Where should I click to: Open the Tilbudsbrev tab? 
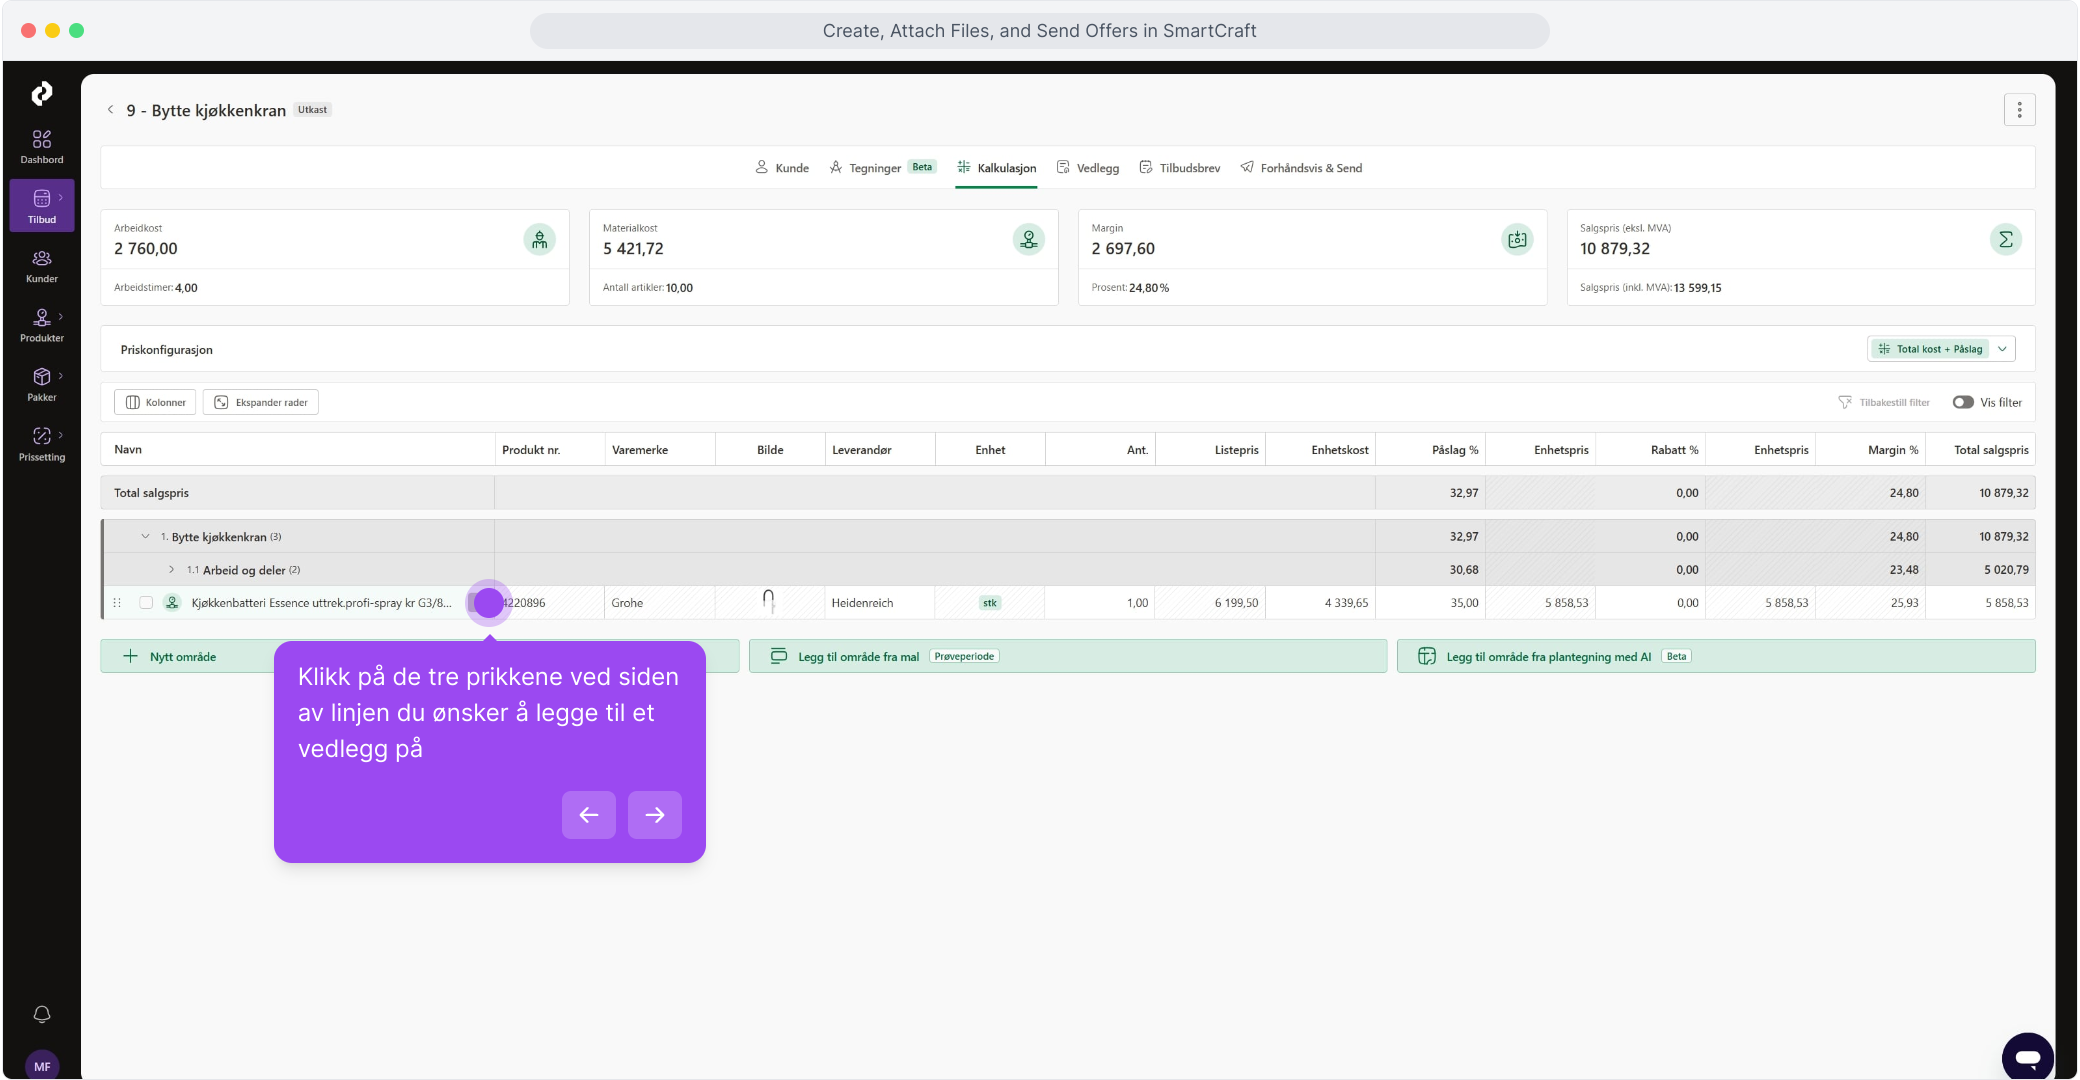coord(1180,168)
